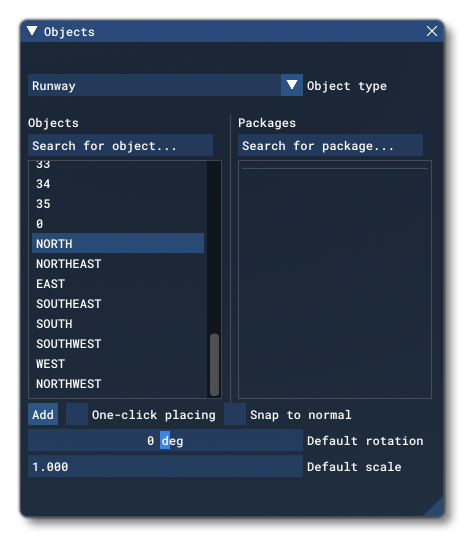This screenshot has width=464, height=537.
Task: Select the NORTHWEST entry
Action: click(118, 384)
